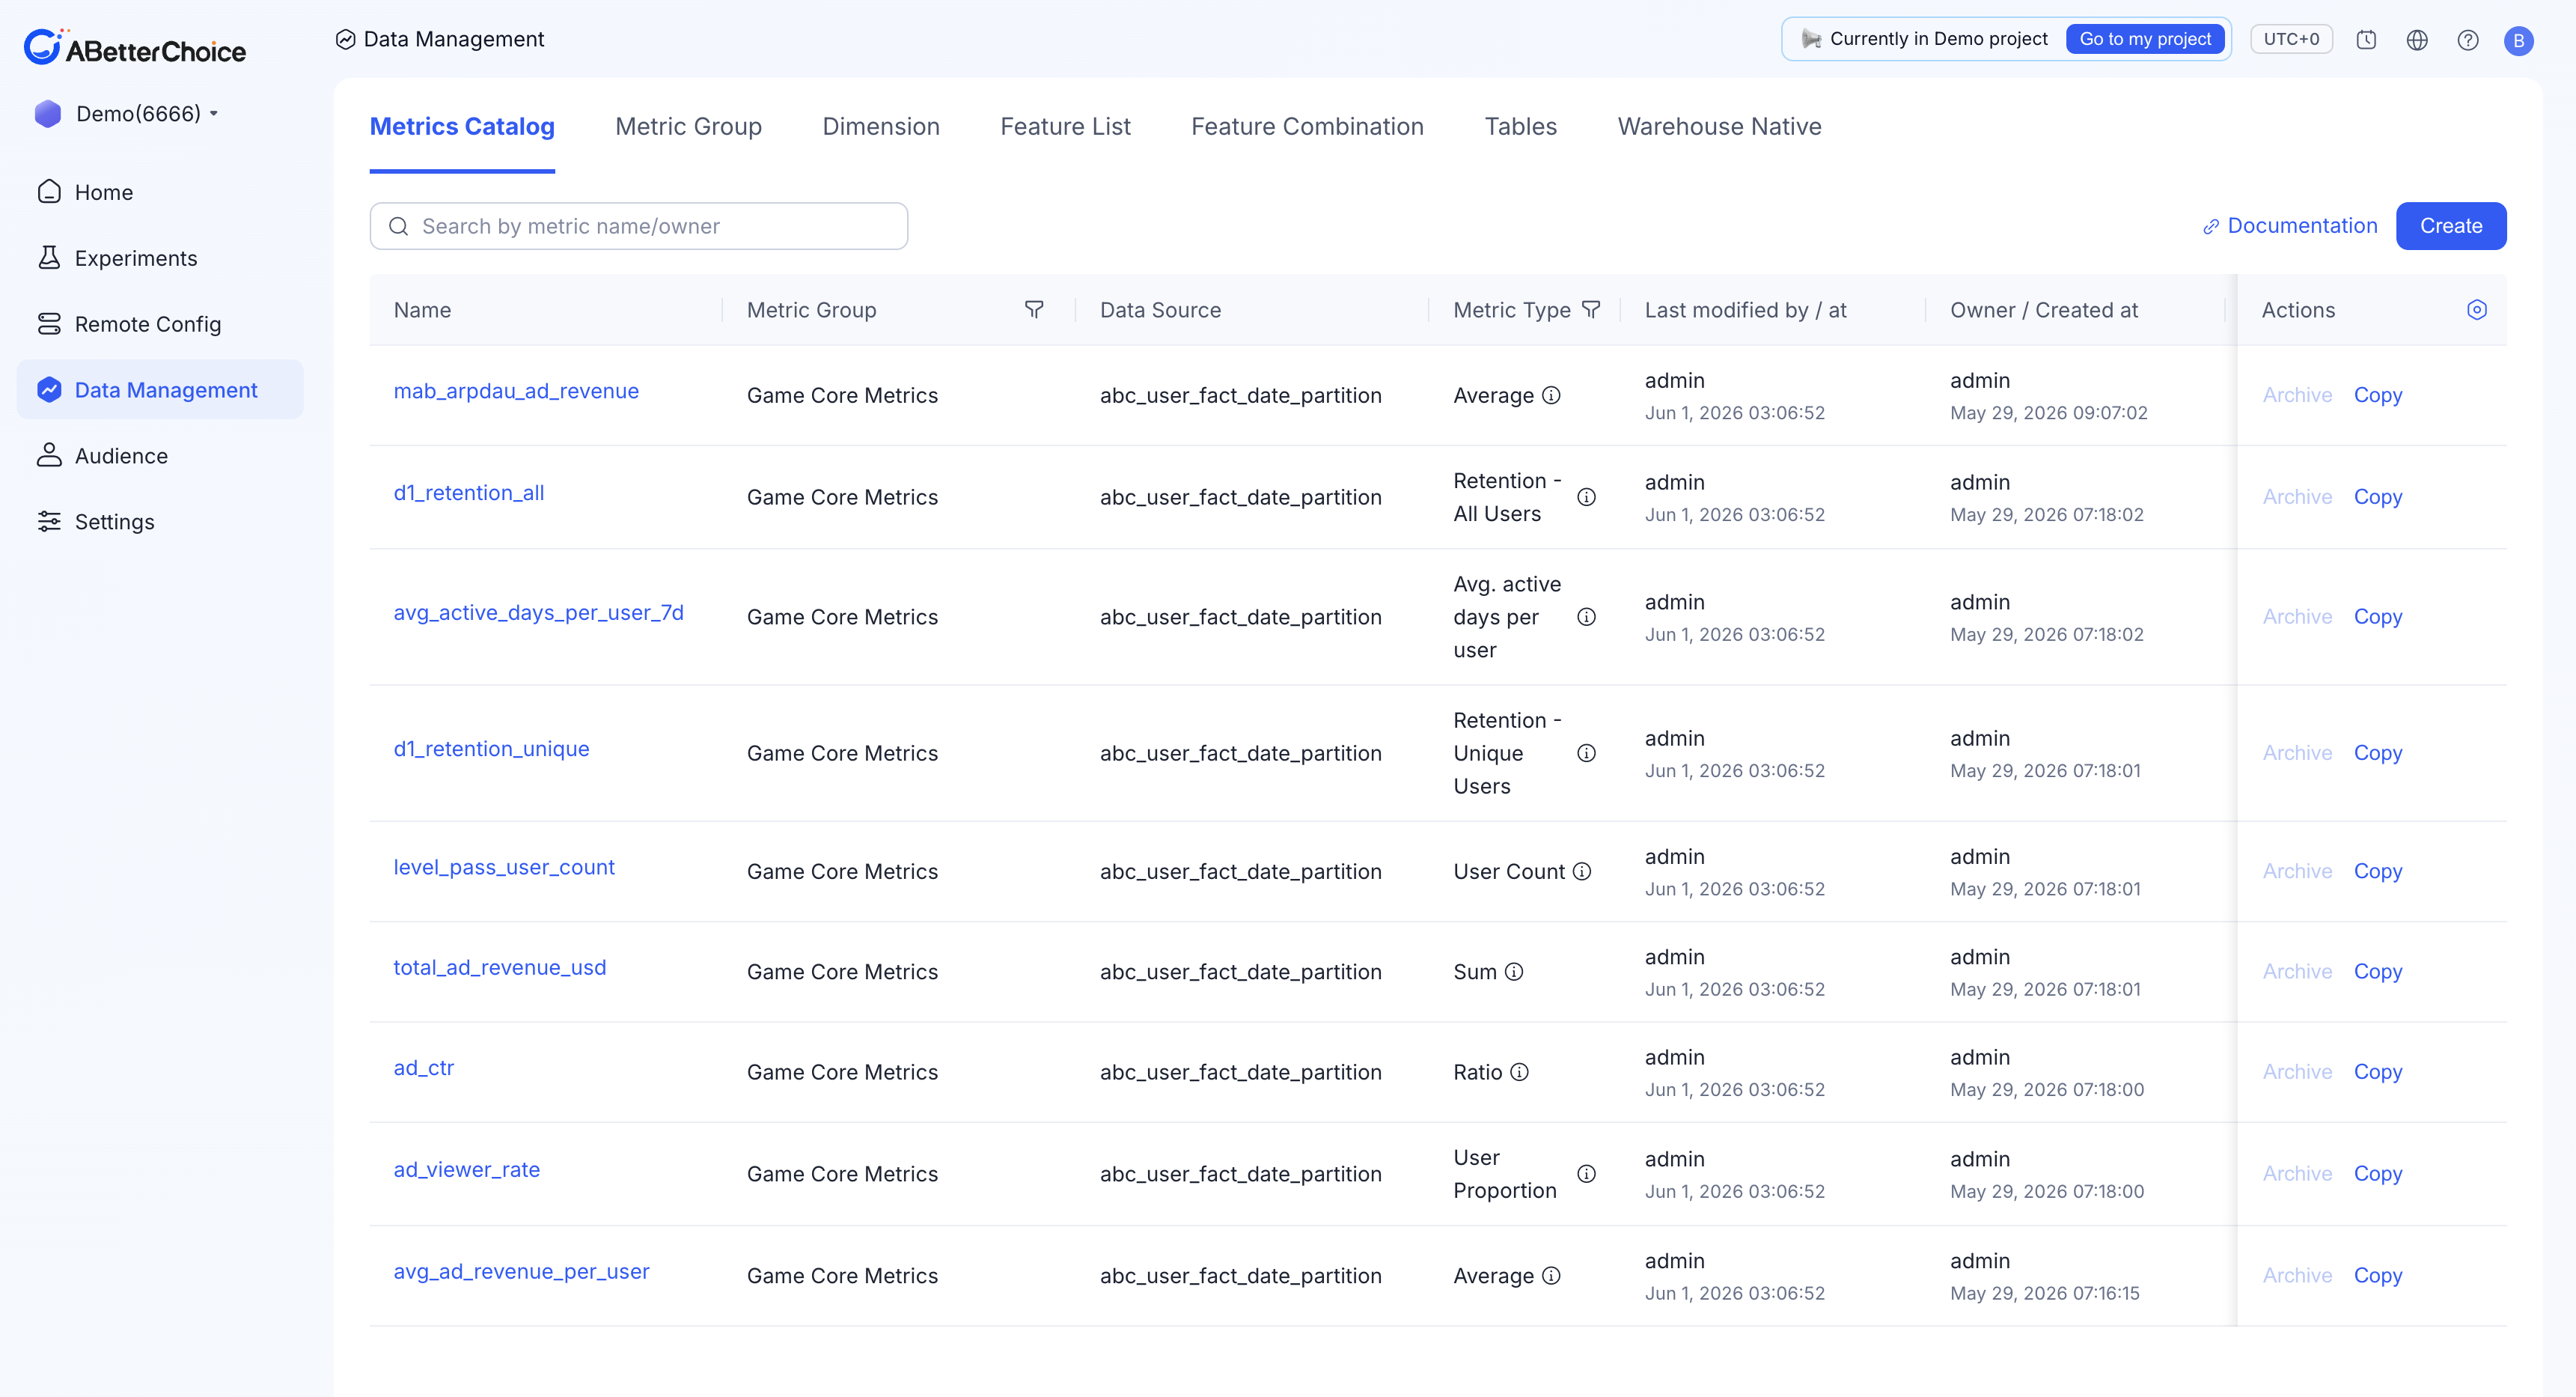This screenshot has height=1397, width=2576.
Task: Open ad_ctr metric link
Action: click(x=424, y=1068)
